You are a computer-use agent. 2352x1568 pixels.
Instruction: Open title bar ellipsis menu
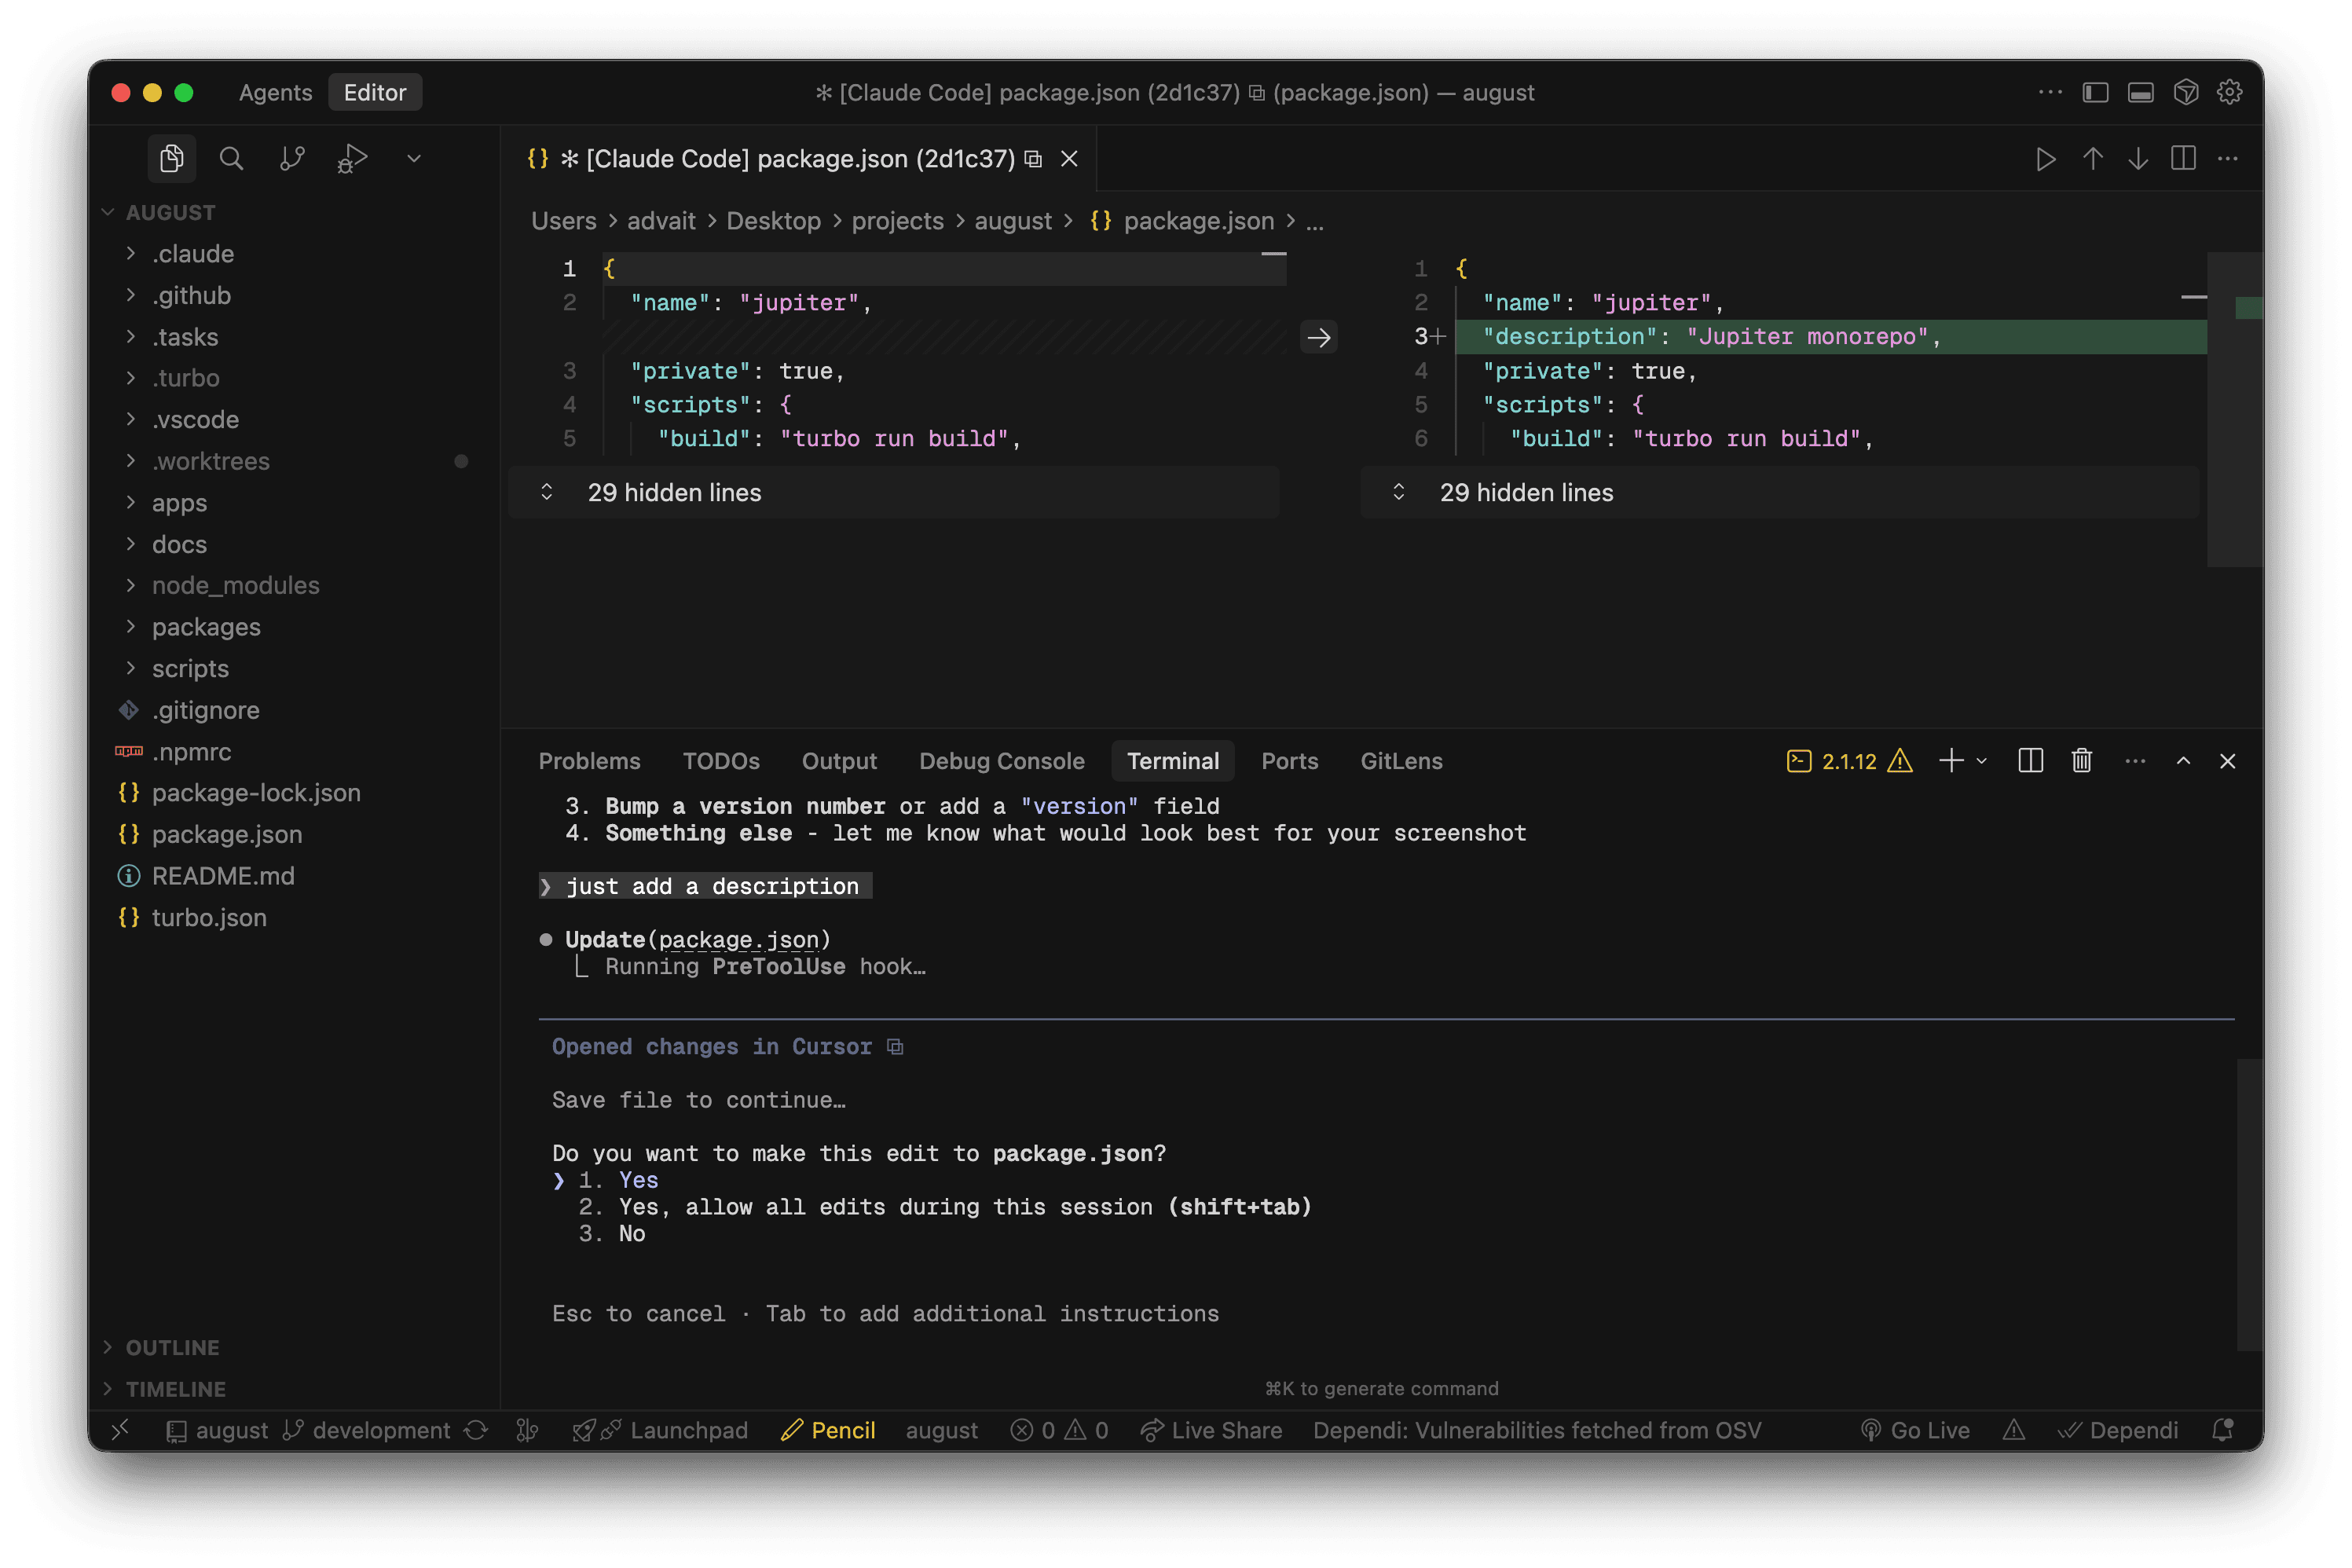pos(2050,92)
